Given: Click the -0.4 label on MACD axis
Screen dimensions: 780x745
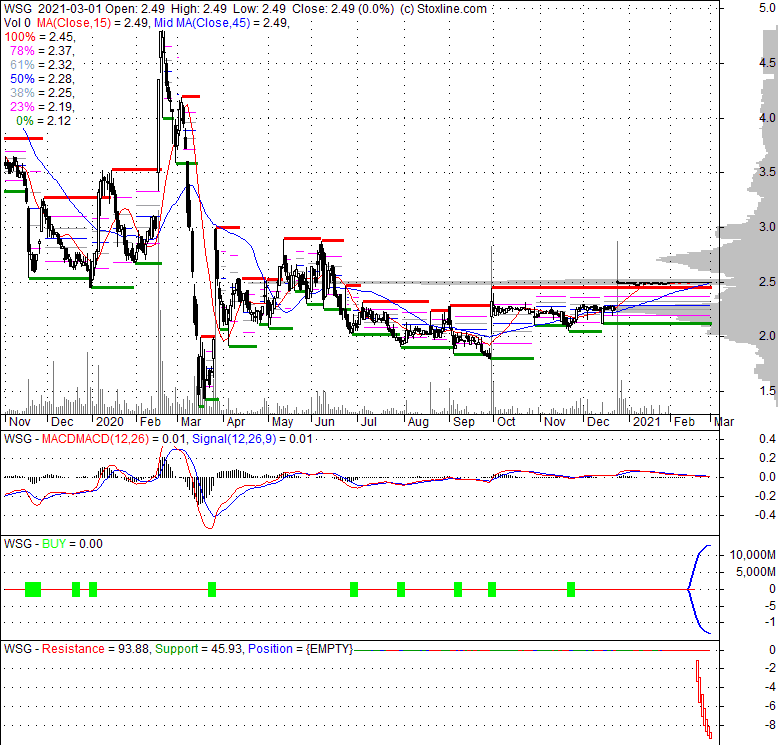Looking at the screenshot, I should (765, 515).
